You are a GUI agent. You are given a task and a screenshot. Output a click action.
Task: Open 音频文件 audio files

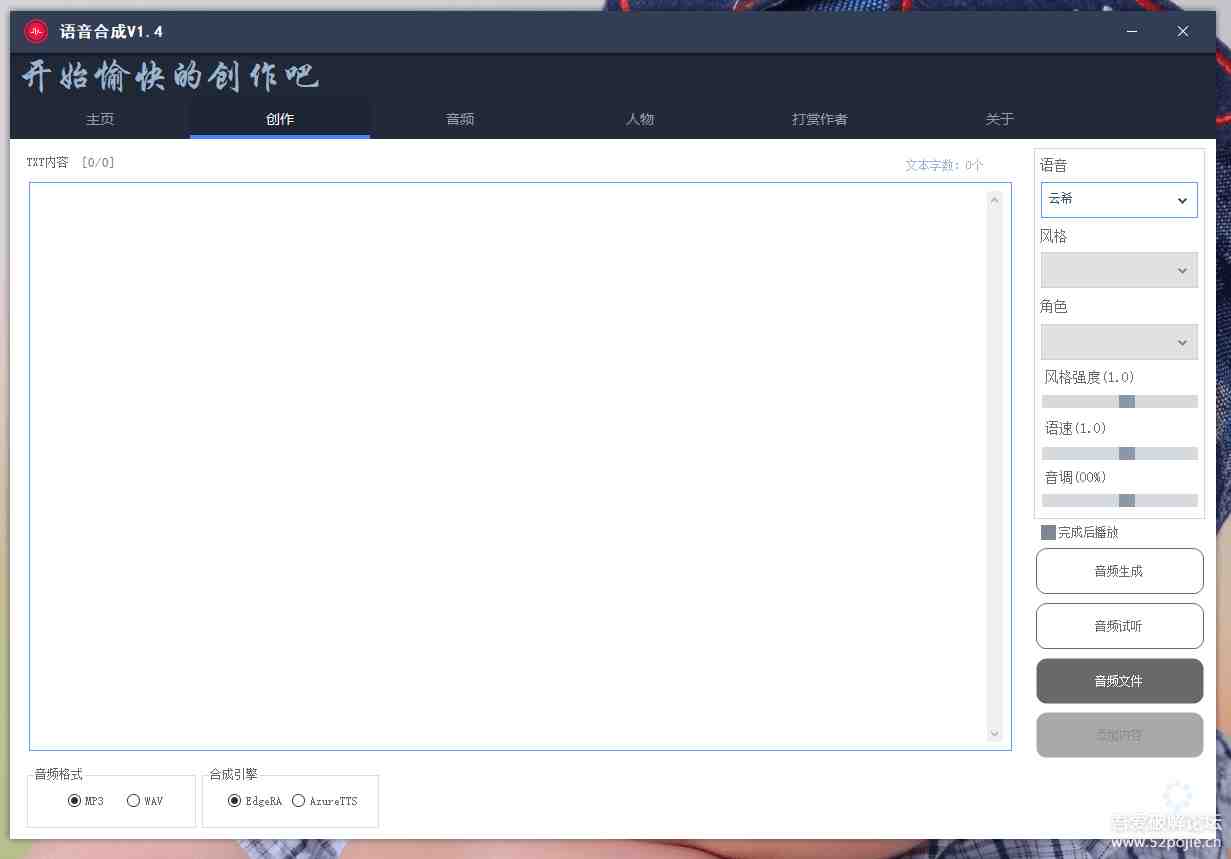pos(1118,681)
